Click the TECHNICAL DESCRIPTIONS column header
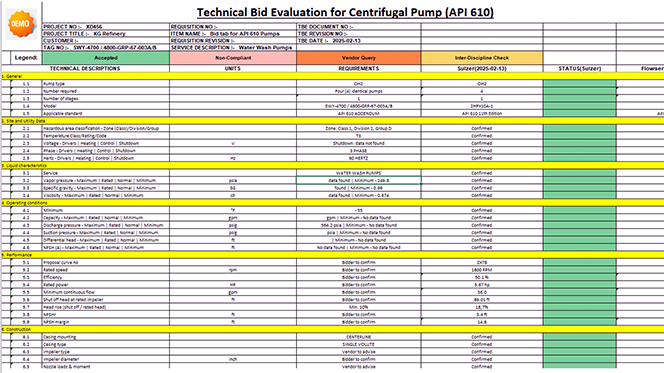 (85, 69)
